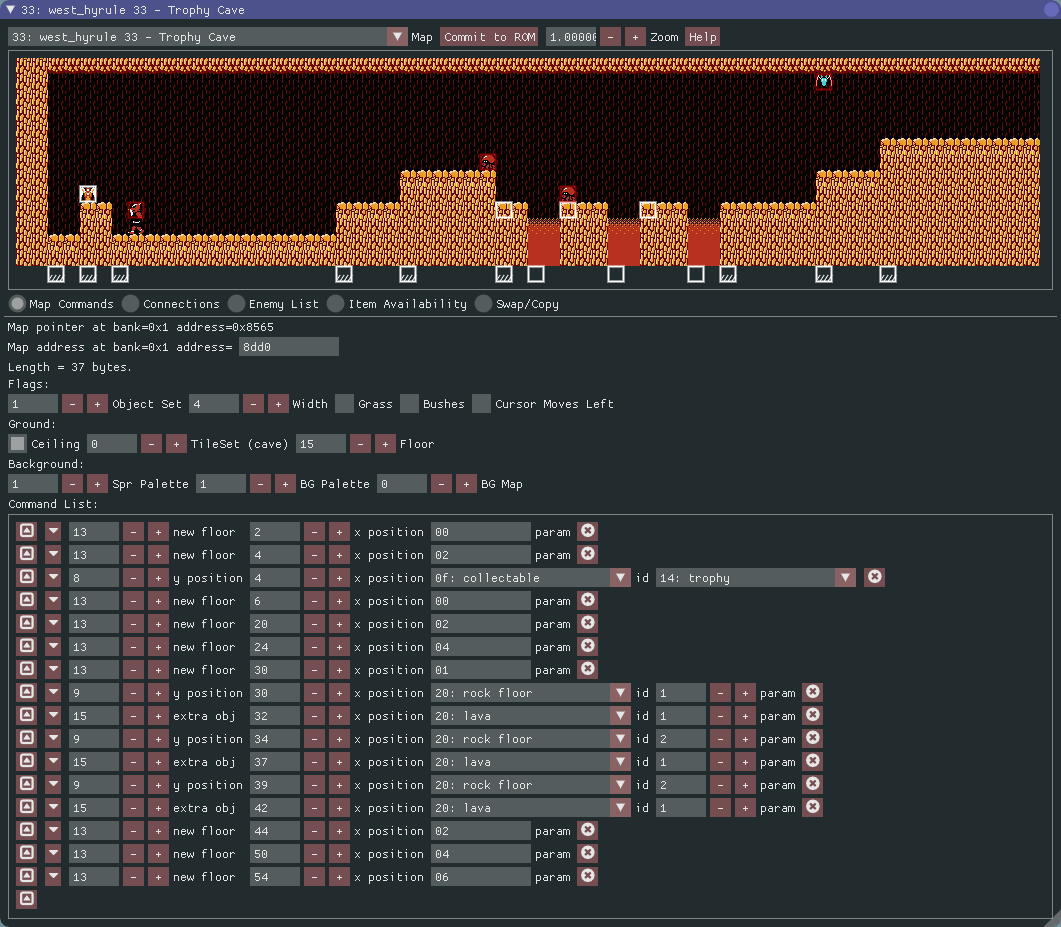
Task: Increase the zoom level with plus
Action: point(635,37)
